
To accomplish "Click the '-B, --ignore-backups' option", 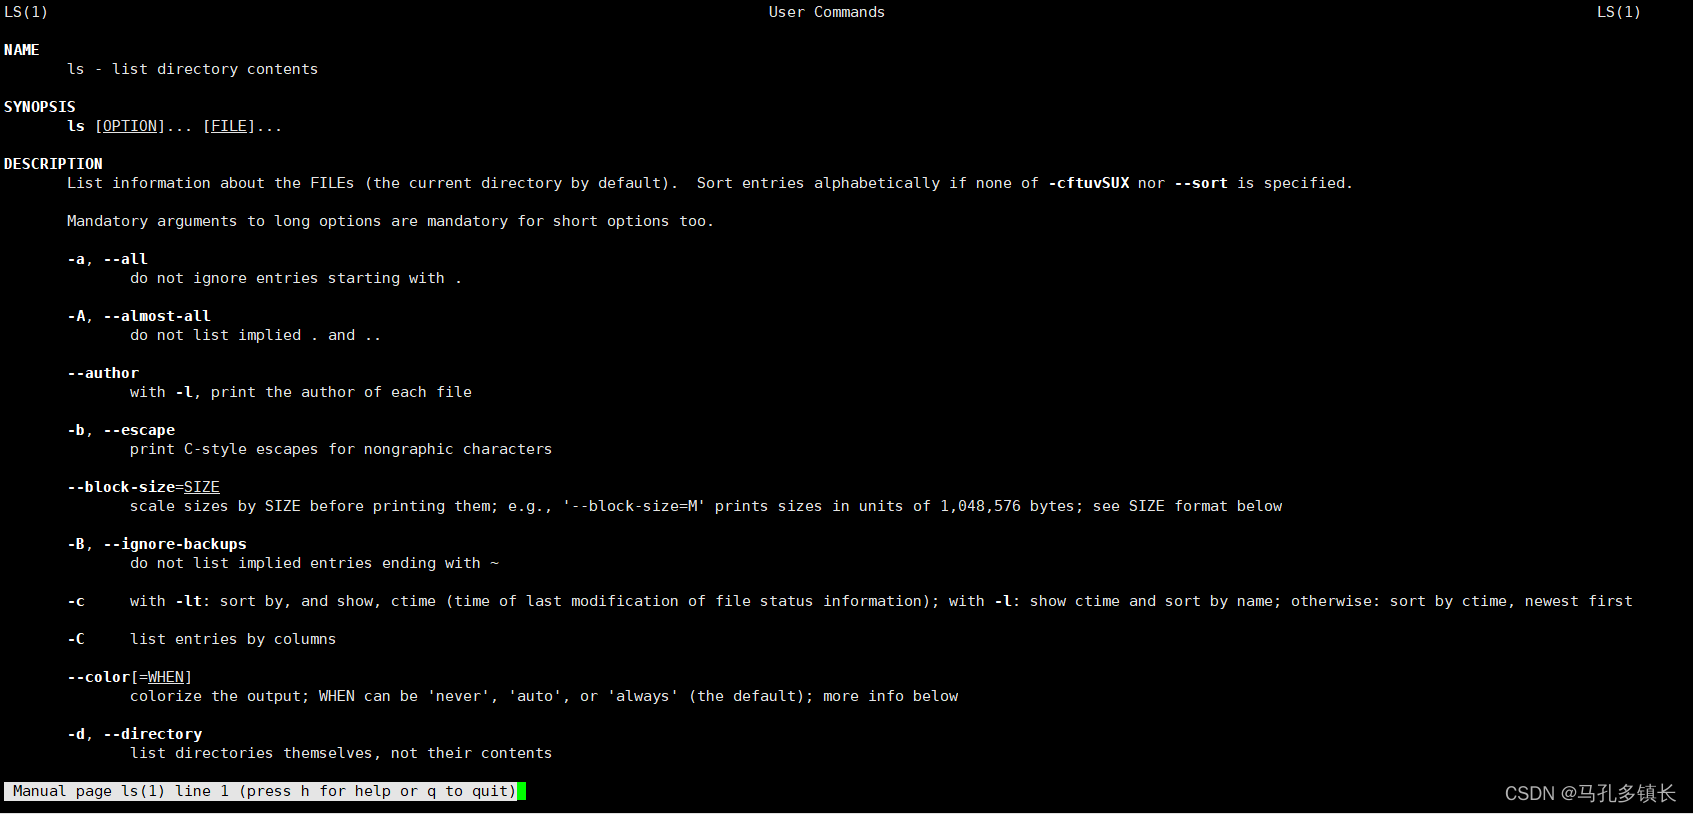I will tap(157, 544).
